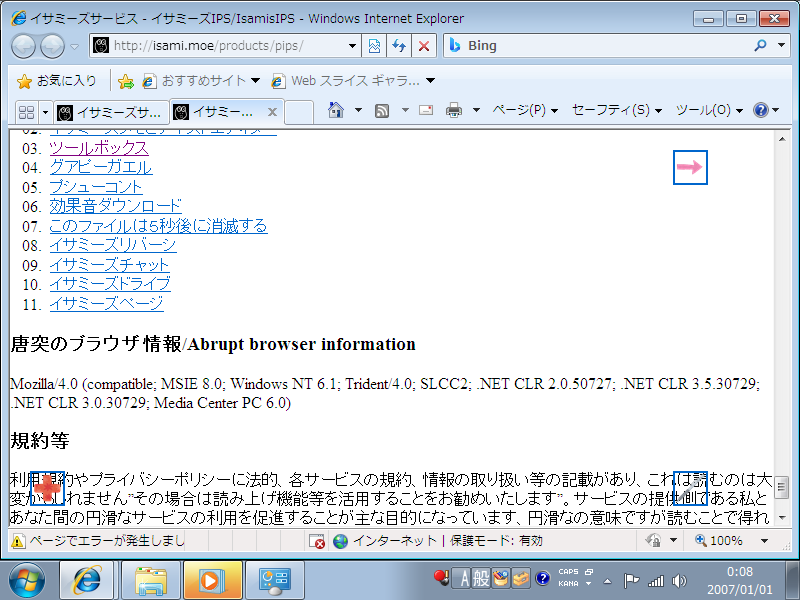Open the blue Help question mark icon
The width and height of the screenshot is (800, 600).
pyautogui.click(x=761, y=110)
